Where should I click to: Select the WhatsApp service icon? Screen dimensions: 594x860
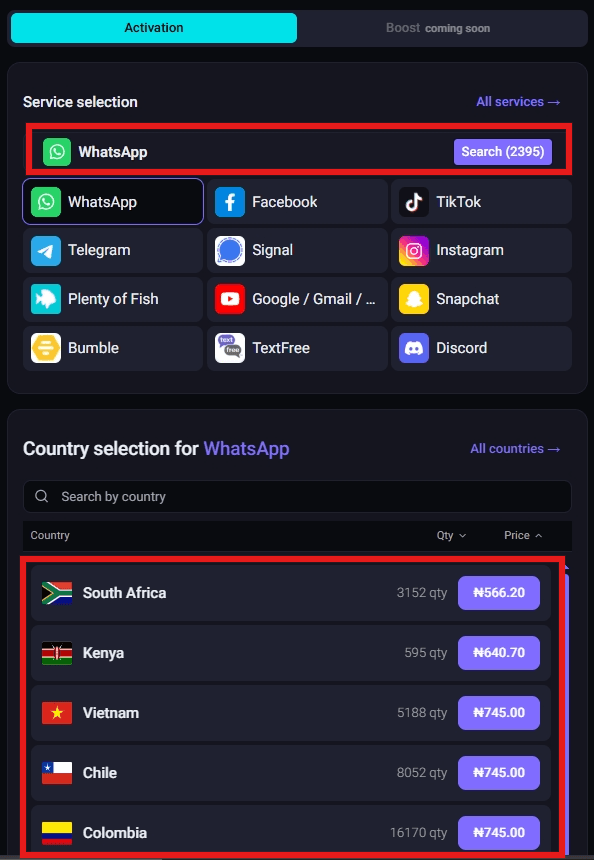click(45, 201)
